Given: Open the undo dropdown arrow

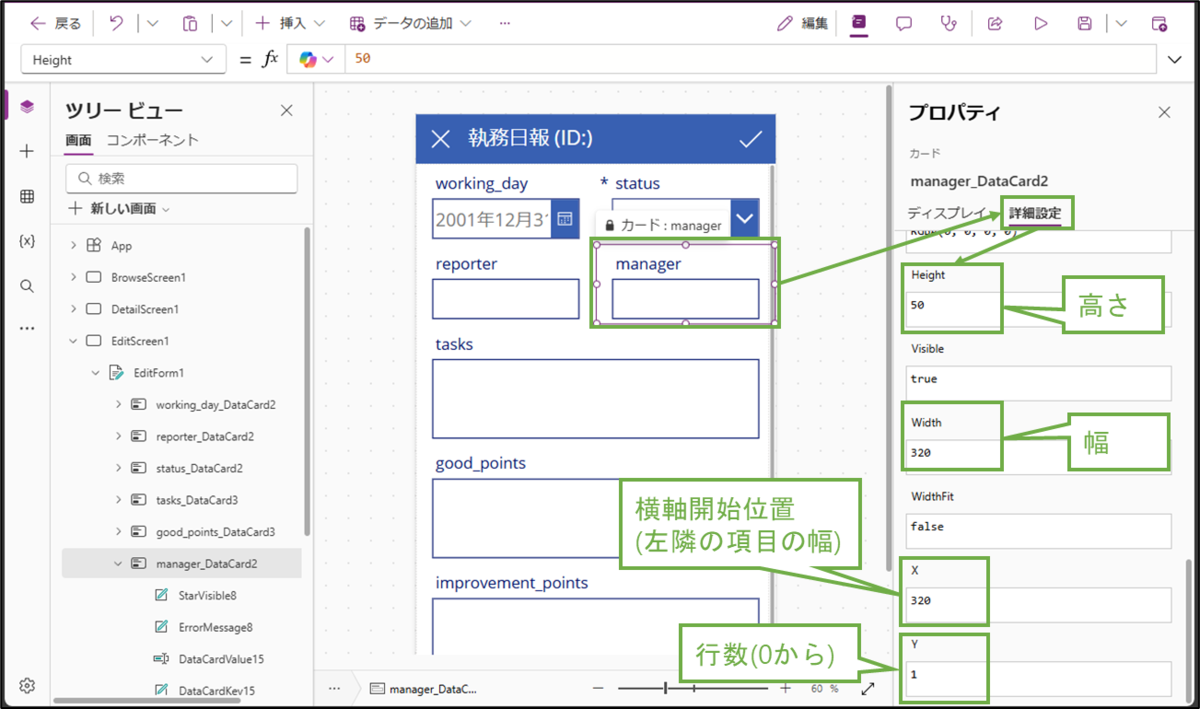Looking at the screenshot, I should pos(152,23).
